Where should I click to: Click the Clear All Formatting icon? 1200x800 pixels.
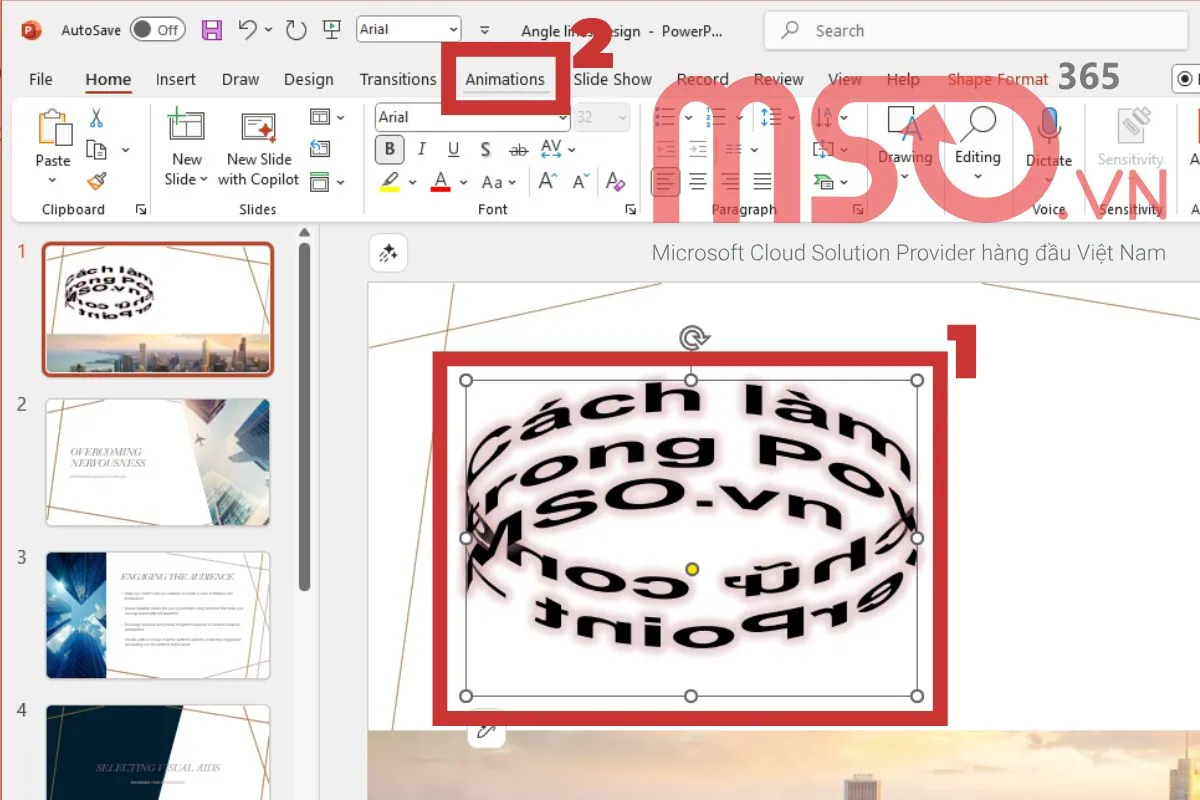(616, 182)
